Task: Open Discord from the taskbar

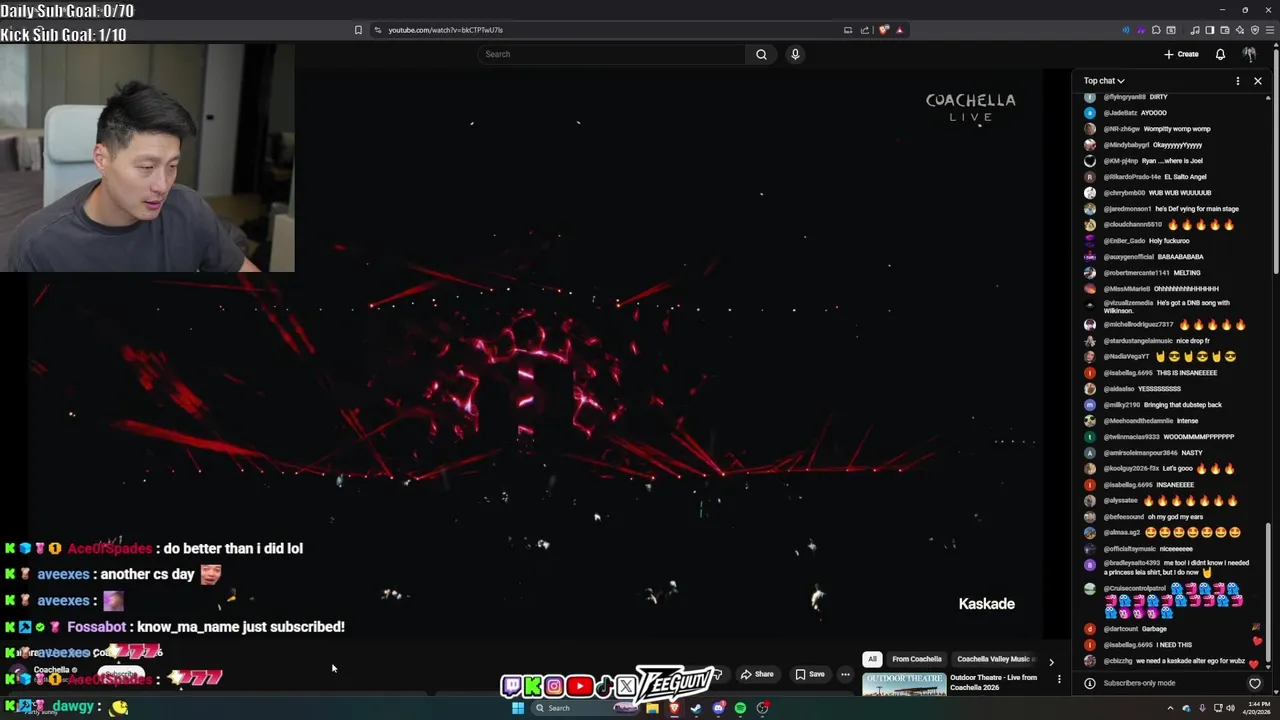Action: [718, 708]
